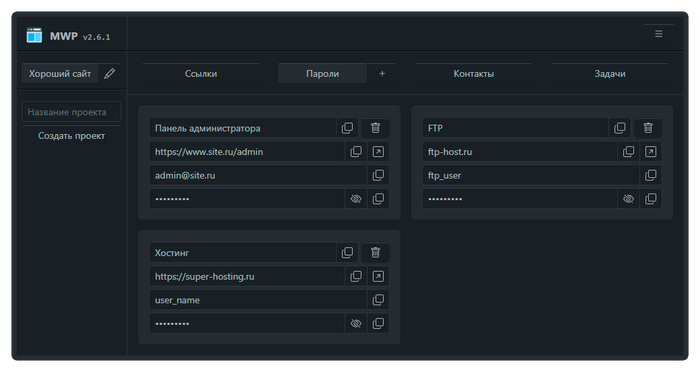Click the plus icon next to Пароли
This screenshot has height=372, width=700.
coord(382,74)
